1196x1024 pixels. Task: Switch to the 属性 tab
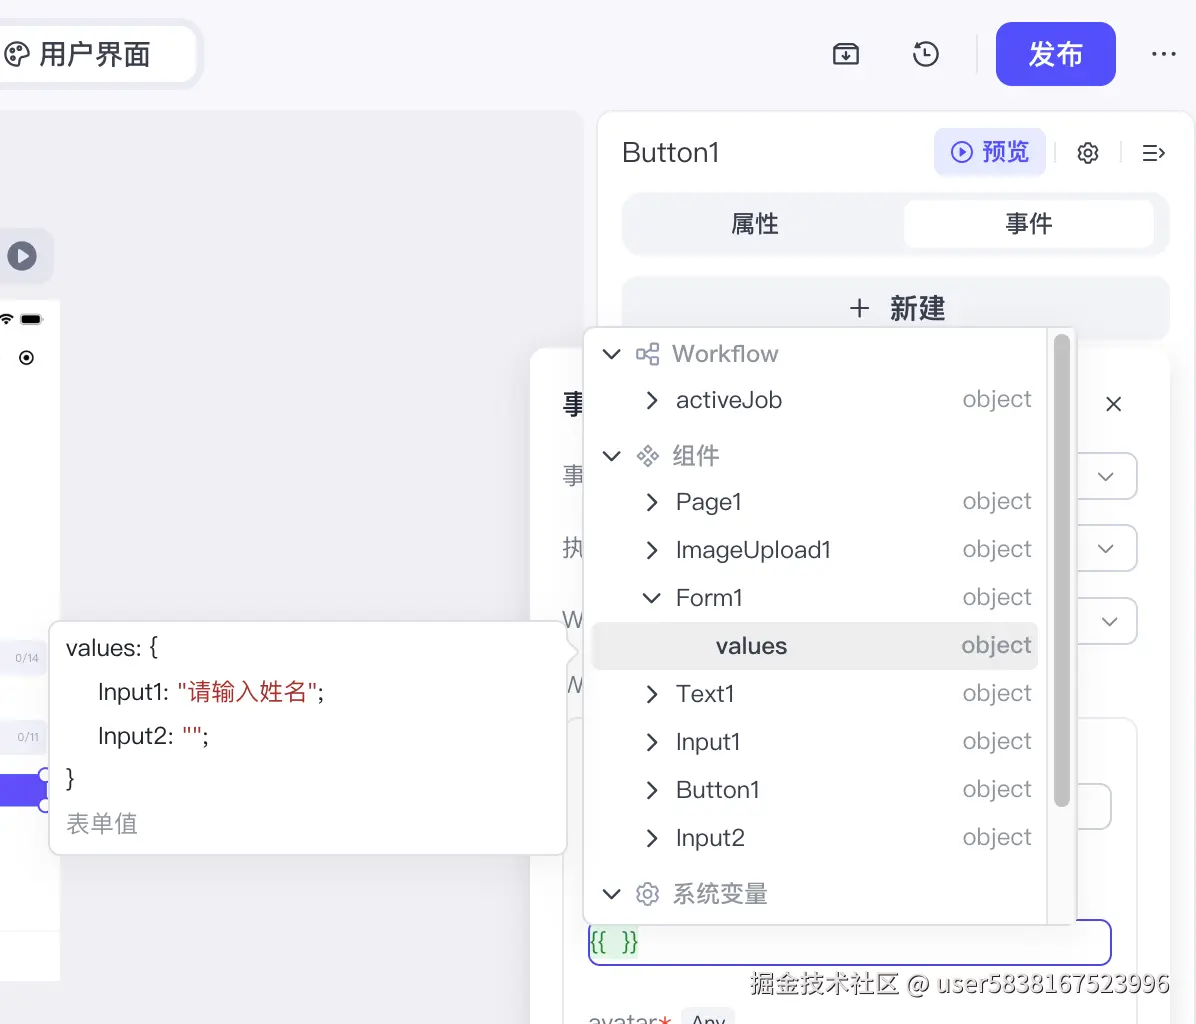click(754, 223)
